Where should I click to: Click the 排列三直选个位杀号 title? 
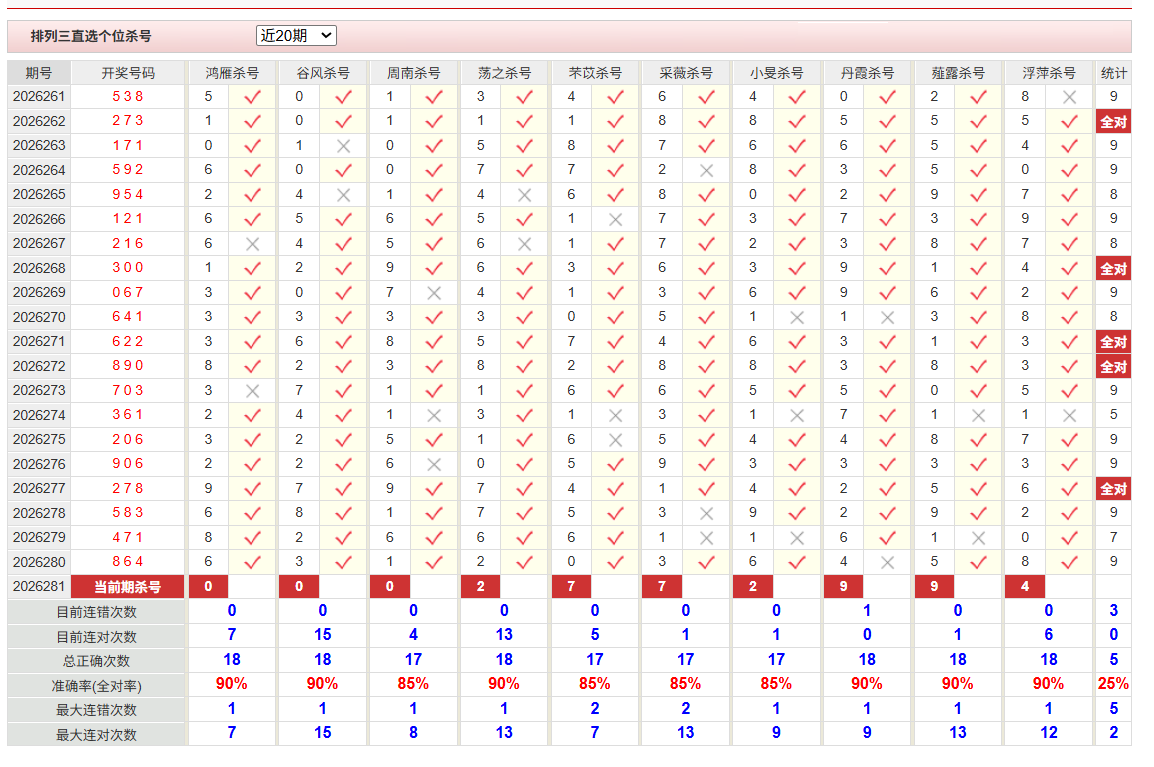click(x=91, y=36)
